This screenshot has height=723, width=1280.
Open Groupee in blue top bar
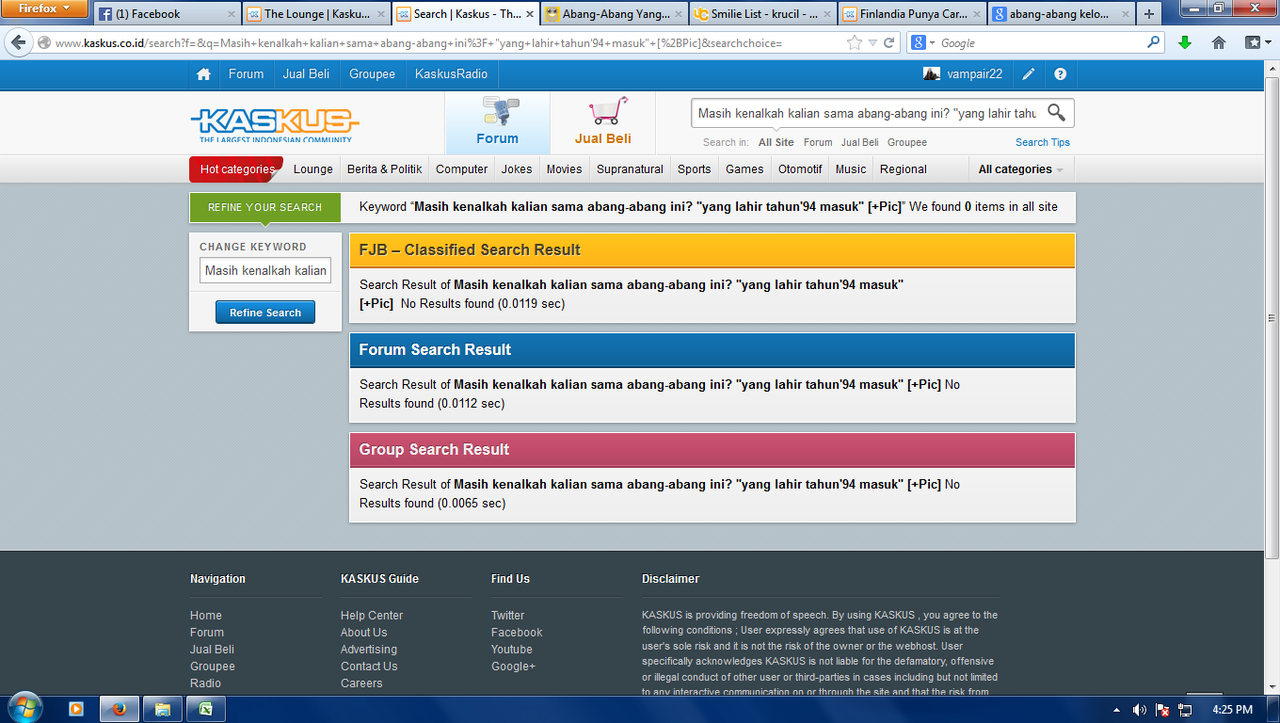(372, 74)
